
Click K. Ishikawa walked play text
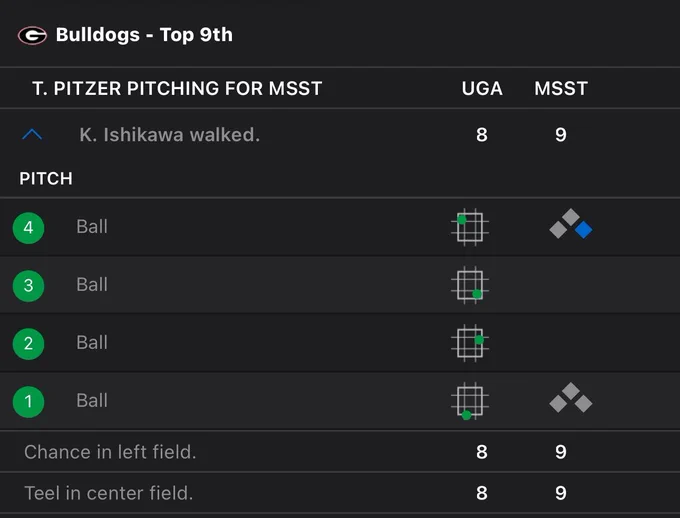pos(170,135)
